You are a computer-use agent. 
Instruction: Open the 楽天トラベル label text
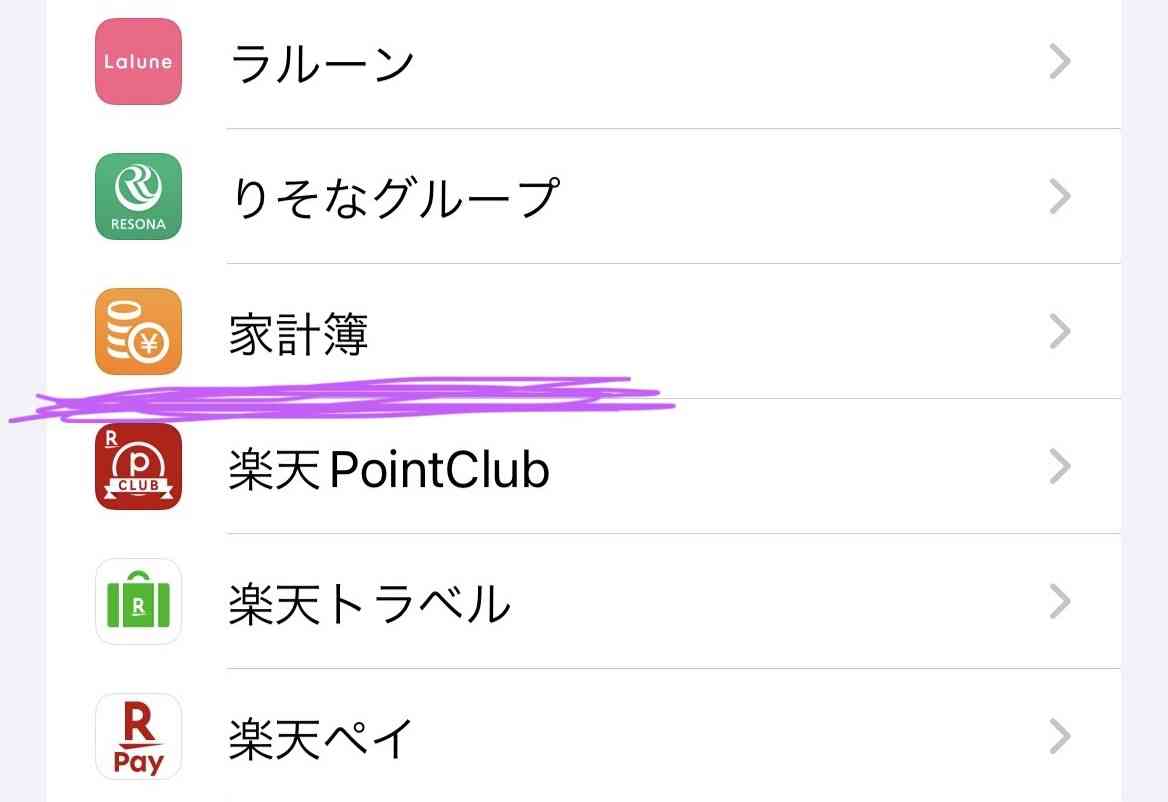(x=369, y=603)
